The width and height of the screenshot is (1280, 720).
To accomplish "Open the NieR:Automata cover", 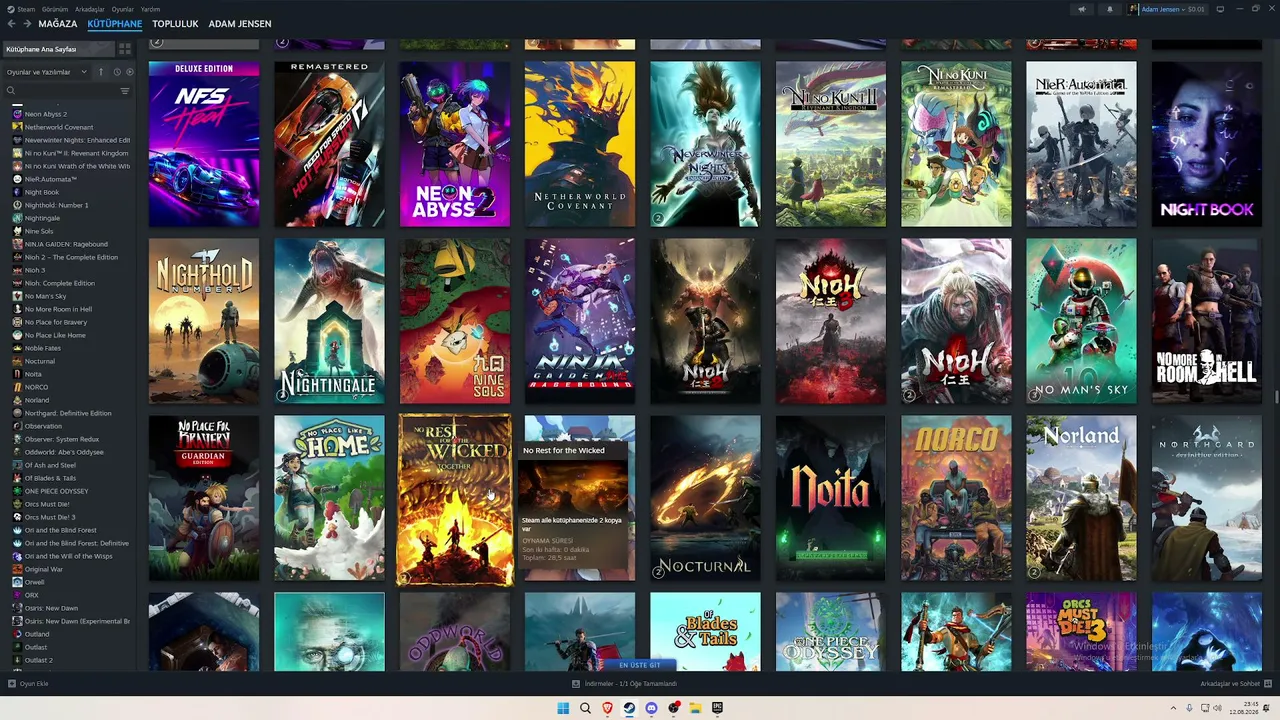I will click(x=1081, y=144).
